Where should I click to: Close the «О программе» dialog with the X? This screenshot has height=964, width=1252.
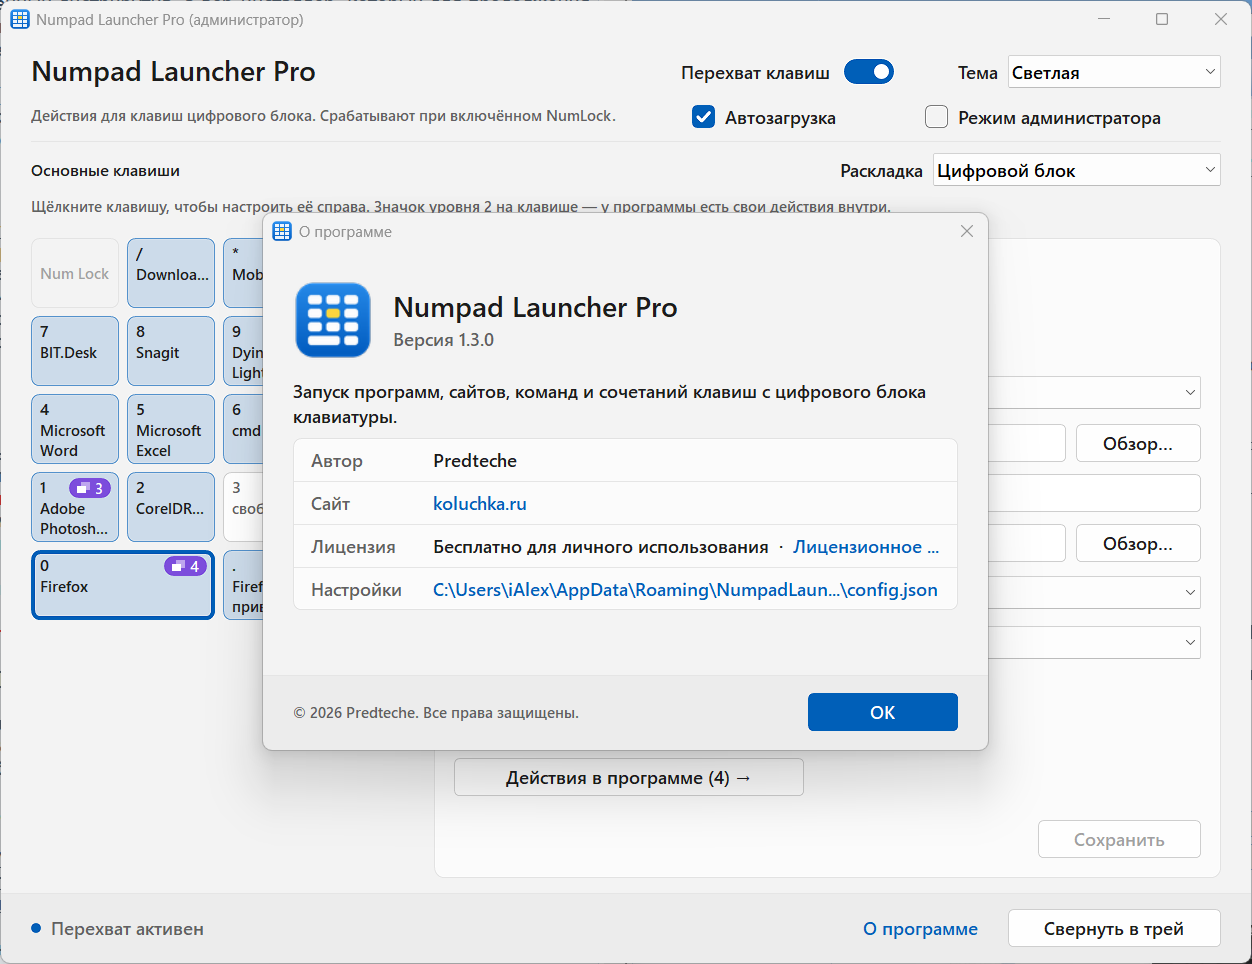point(967,231)
